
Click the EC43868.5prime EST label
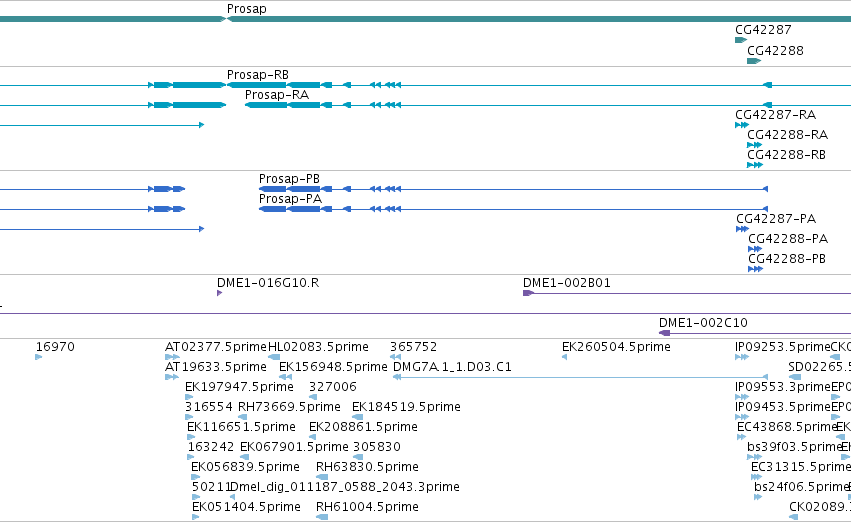pos(786,428)
